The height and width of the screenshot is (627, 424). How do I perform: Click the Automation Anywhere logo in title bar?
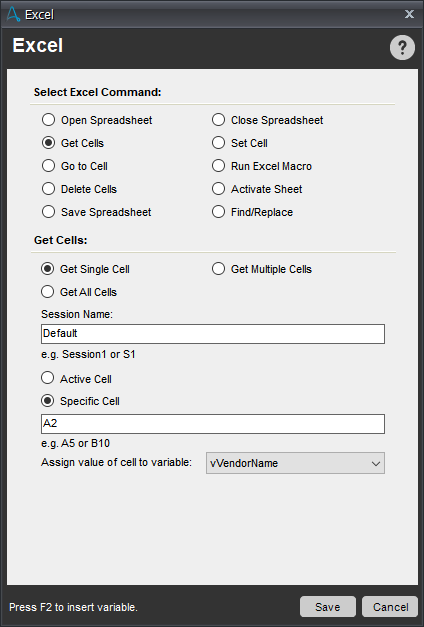[x=13, y=14]
